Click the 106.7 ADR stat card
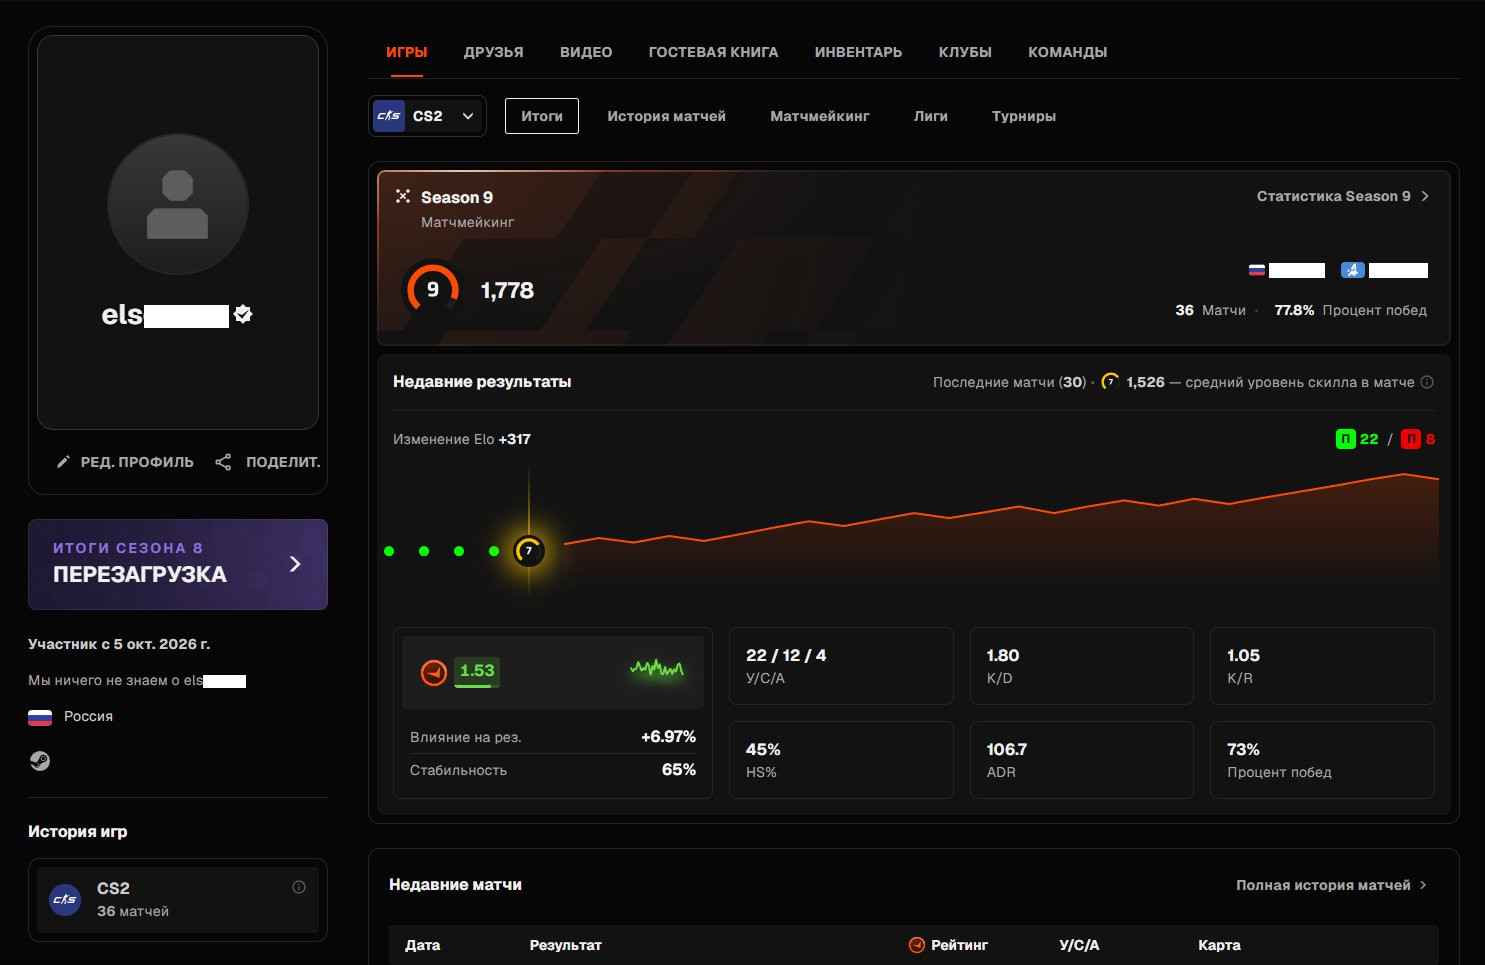This screenshot has height=965, width=1485. coord(1082,760)
